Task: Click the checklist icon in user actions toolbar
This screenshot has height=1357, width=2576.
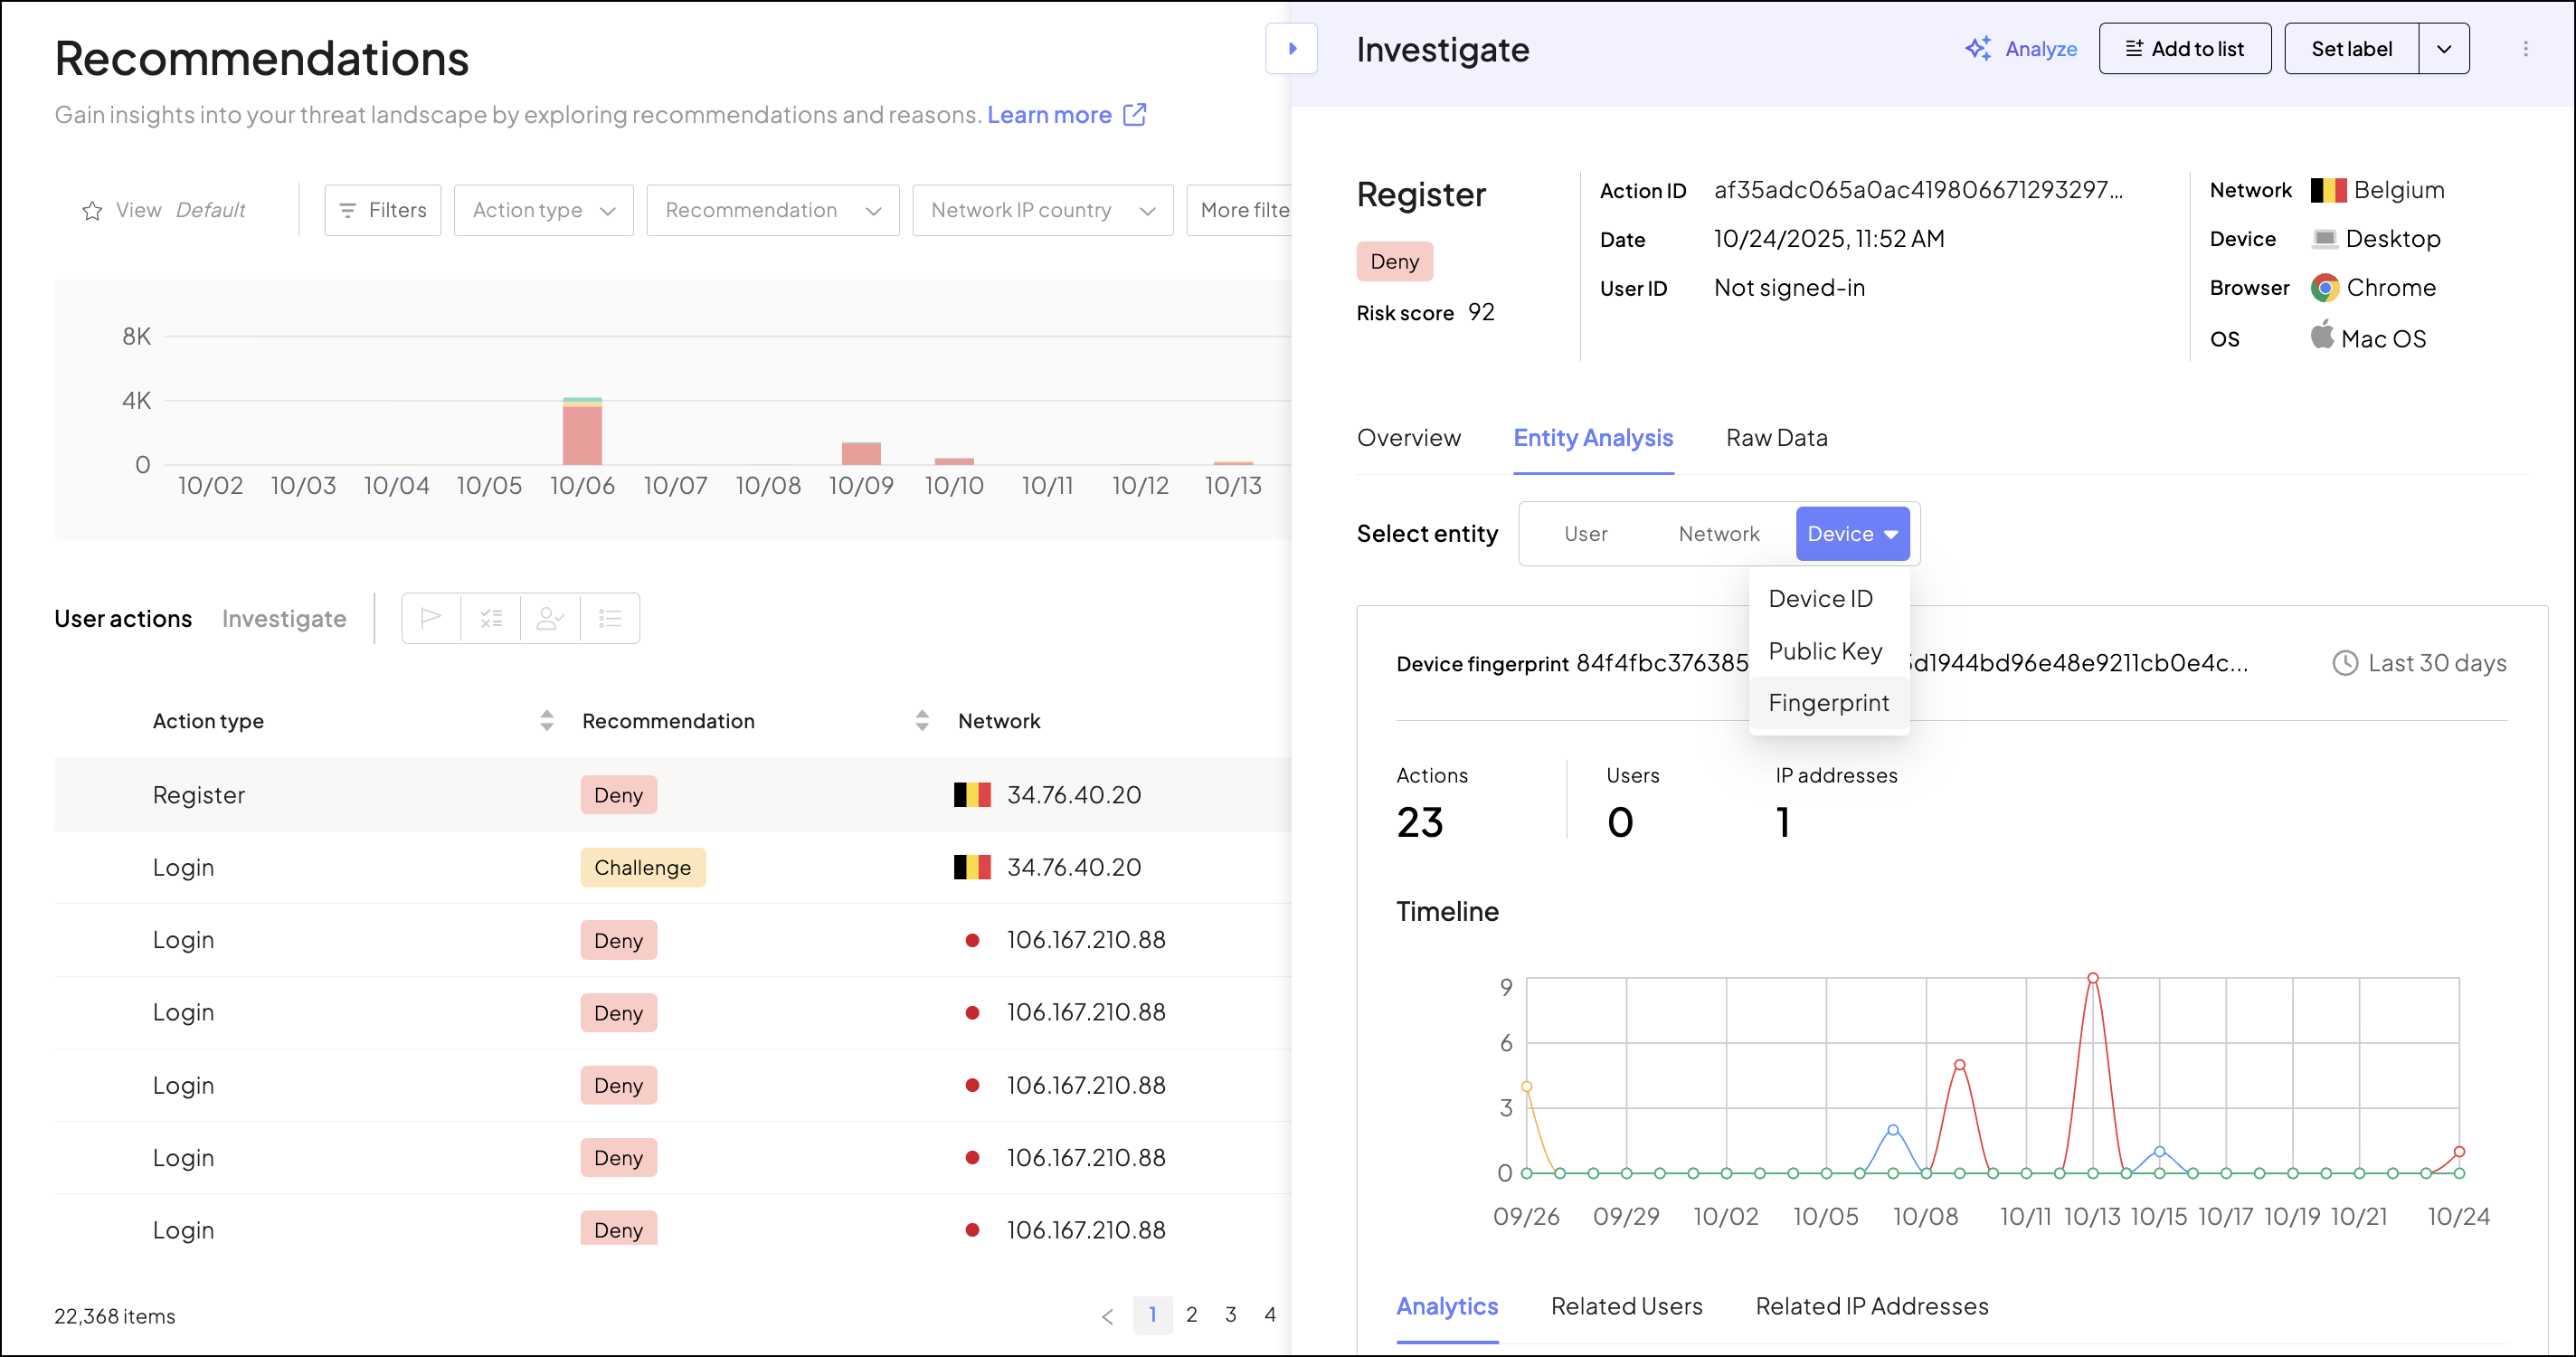Action: [491, 618]
